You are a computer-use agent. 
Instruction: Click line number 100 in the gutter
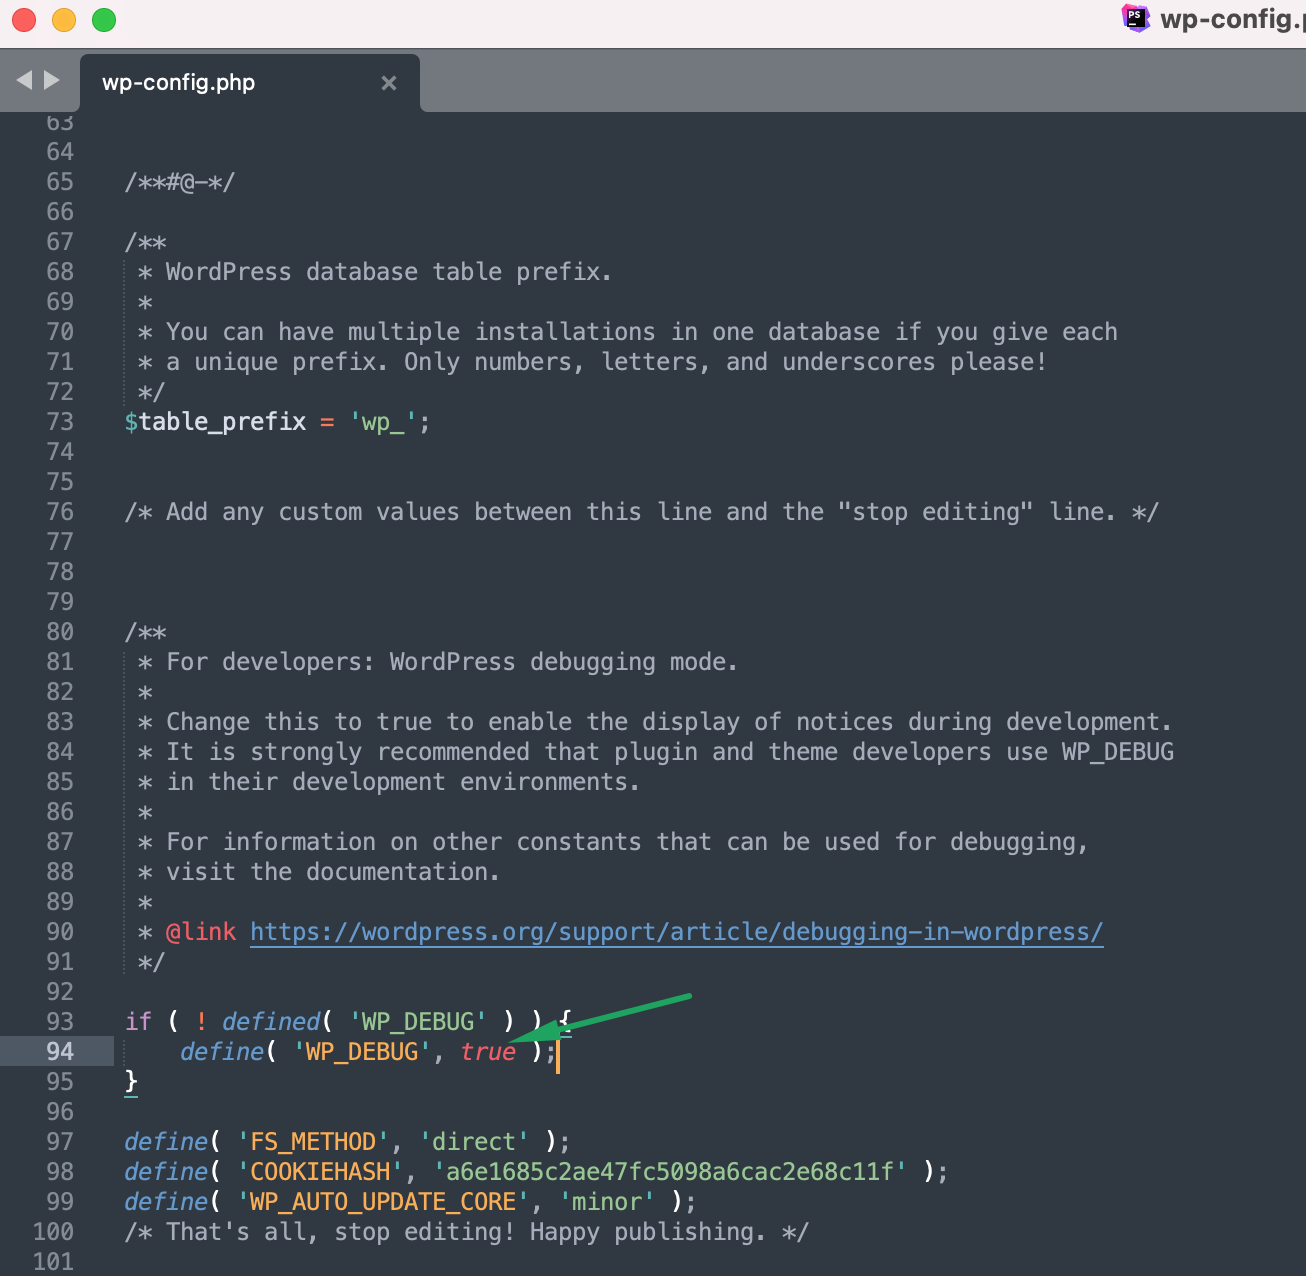click(x=53, y=1232)
